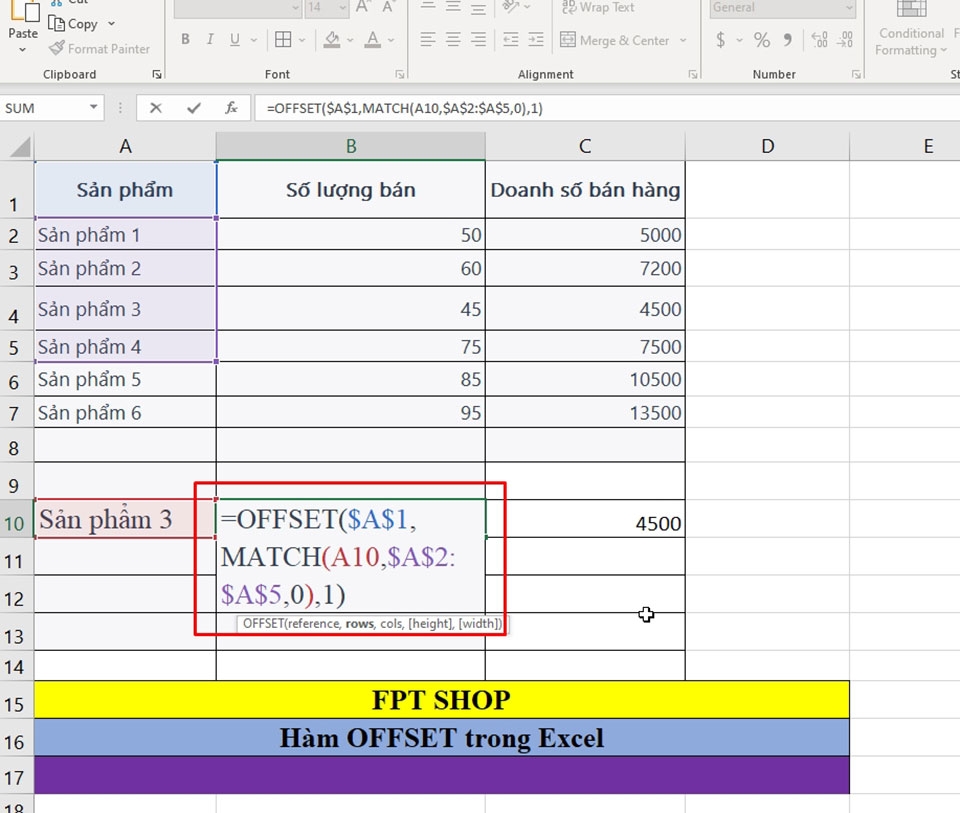The height and width of the screenshot is (813, 960).
Task: Open Alignment Settings dialog launcher
Action: click(x=692, y=75)
